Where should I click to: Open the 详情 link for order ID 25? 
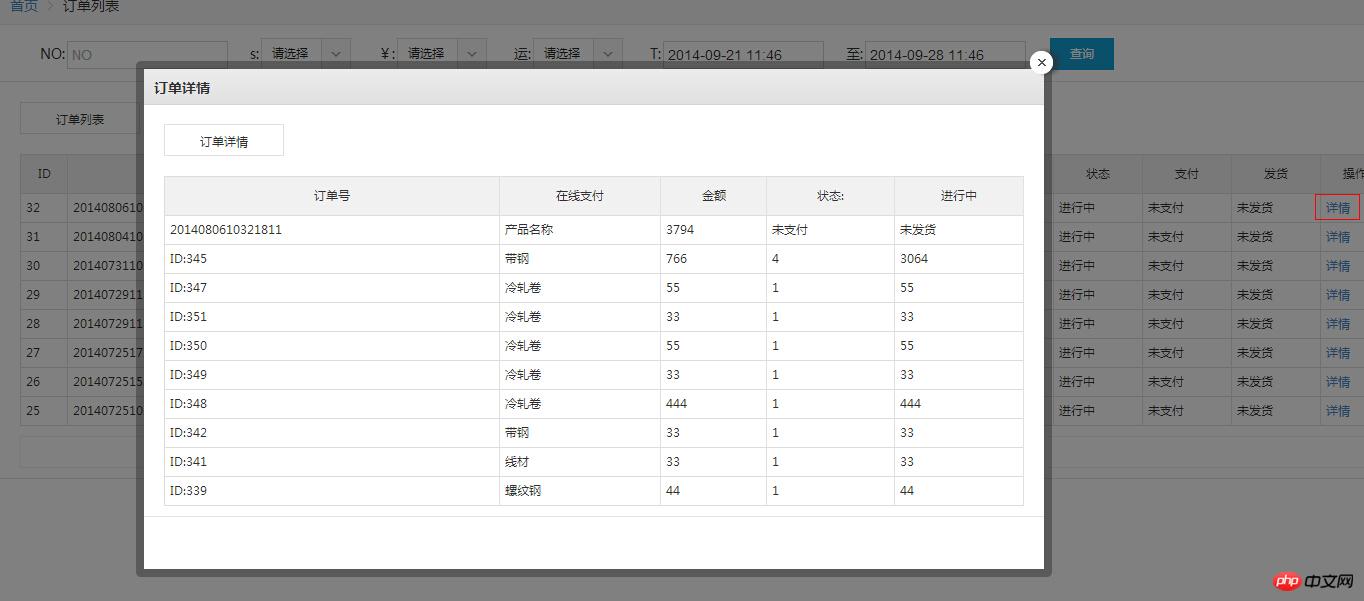coord(1338,410)
